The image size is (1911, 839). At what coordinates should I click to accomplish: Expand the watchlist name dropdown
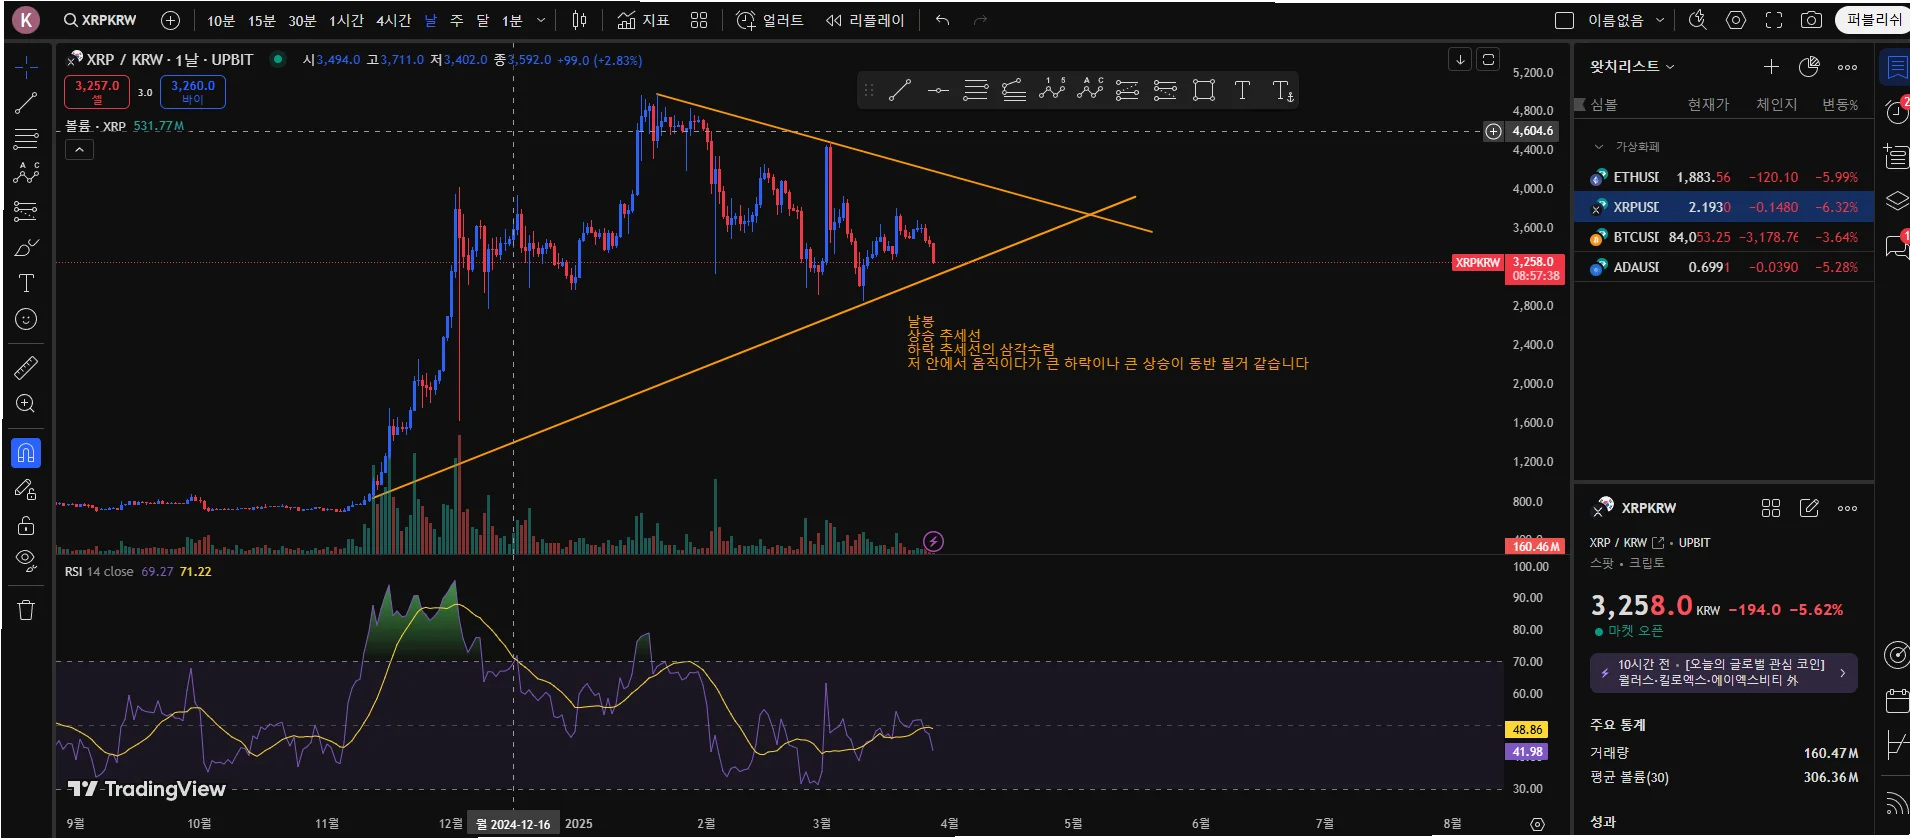point(1632,66)
